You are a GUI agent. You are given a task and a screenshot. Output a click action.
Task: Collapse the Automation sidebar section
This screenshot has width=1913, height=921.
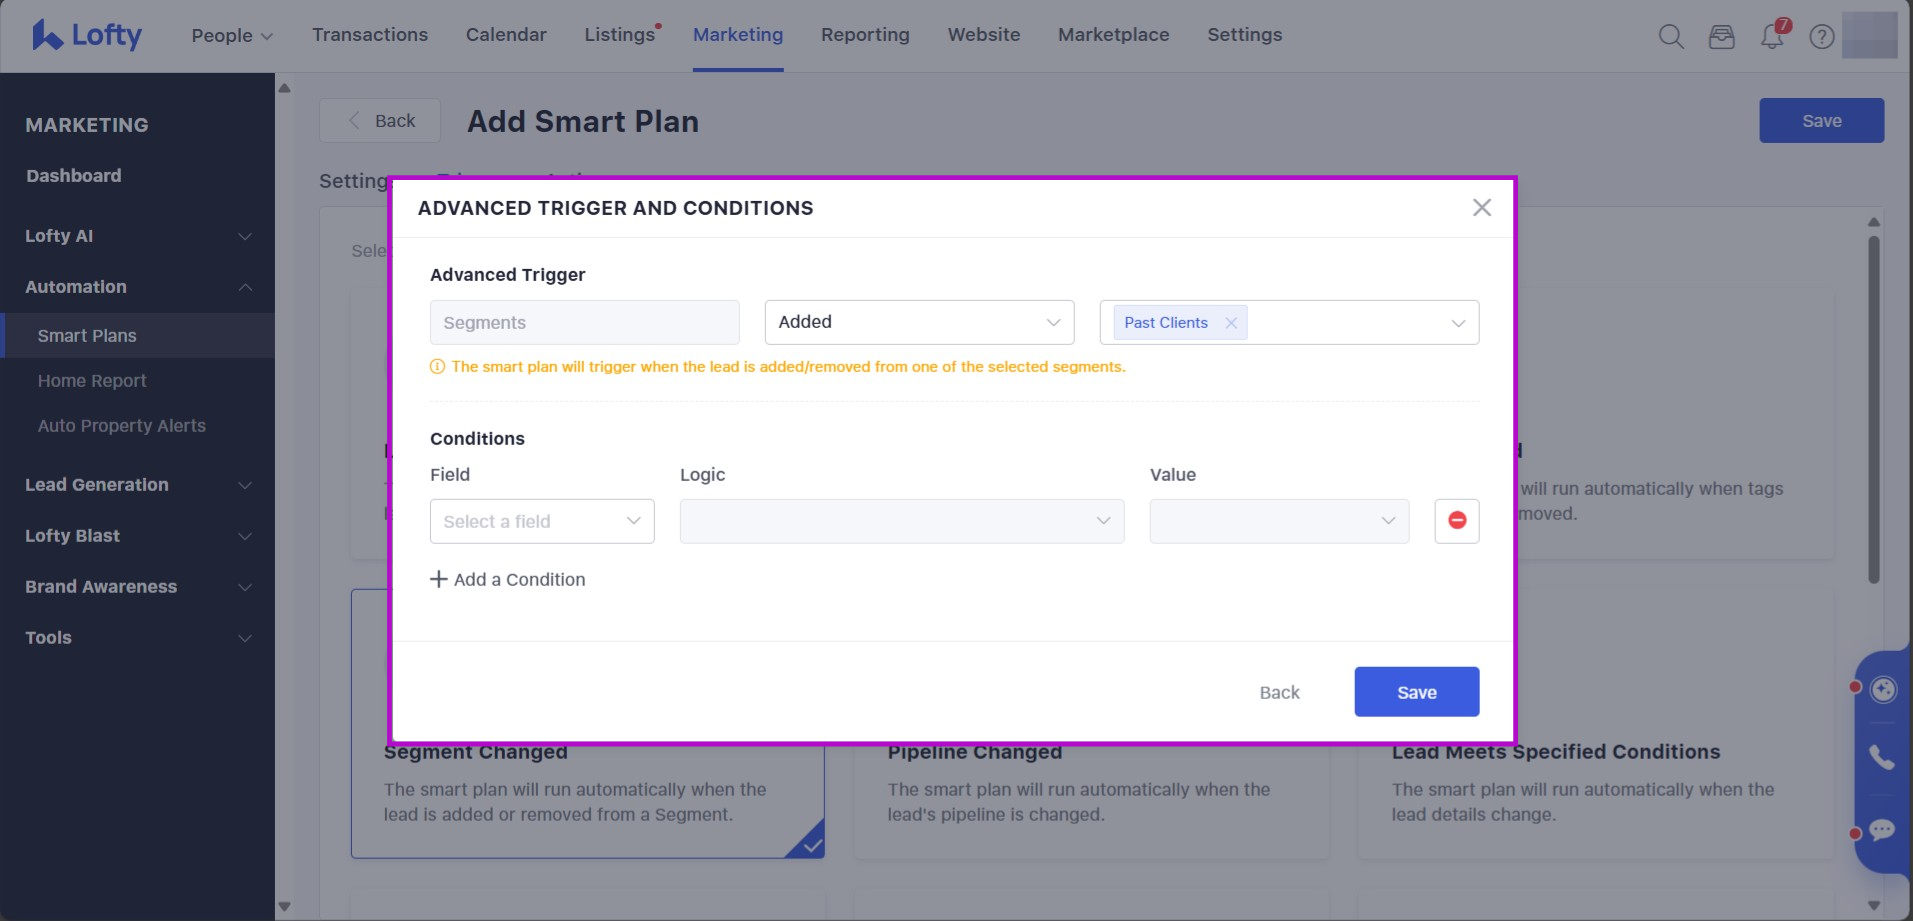point(137,287)
